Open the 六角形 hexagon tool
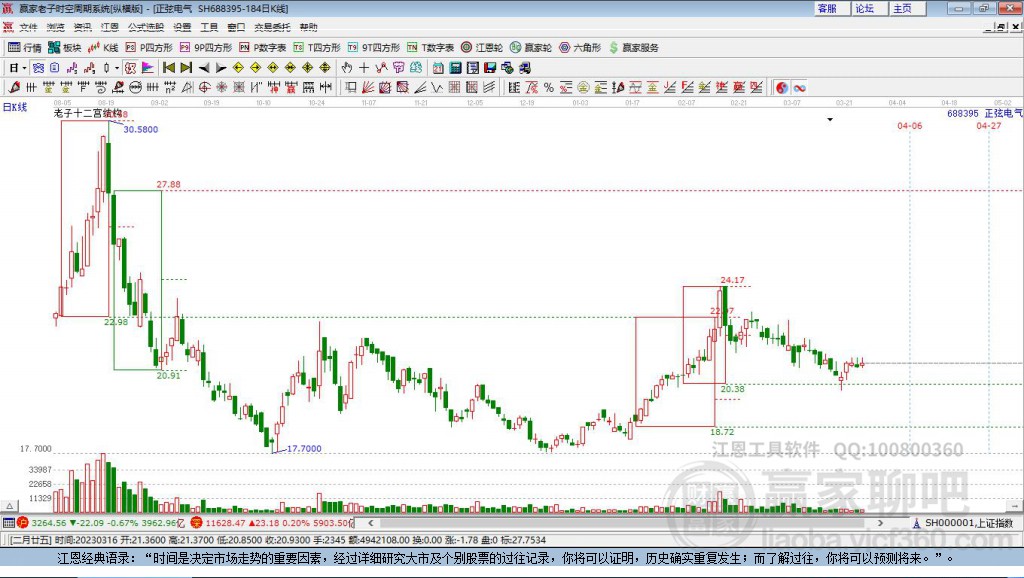 click(580, 48)
